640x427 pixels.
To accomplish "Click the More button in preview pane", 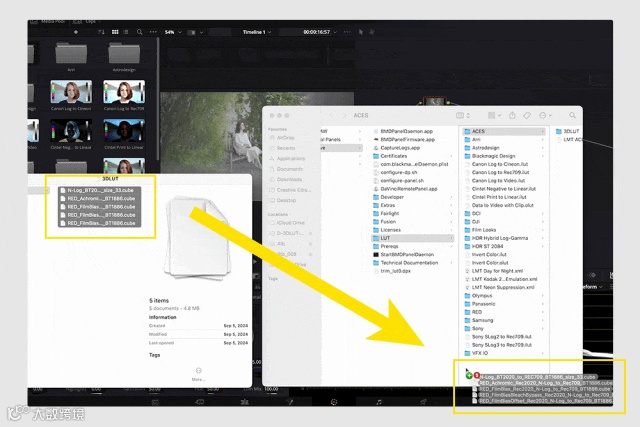I will point(198,374).
